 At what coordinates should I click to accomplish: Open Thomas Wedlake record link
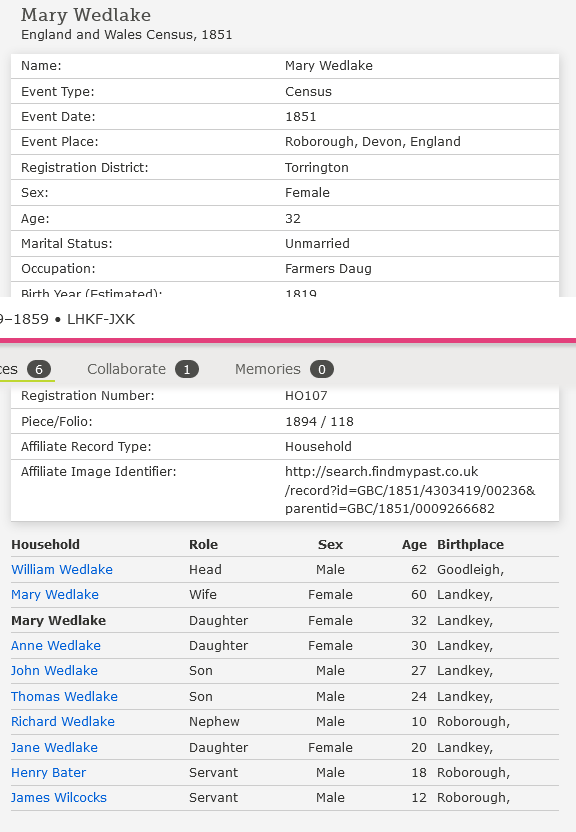[64, 696]
